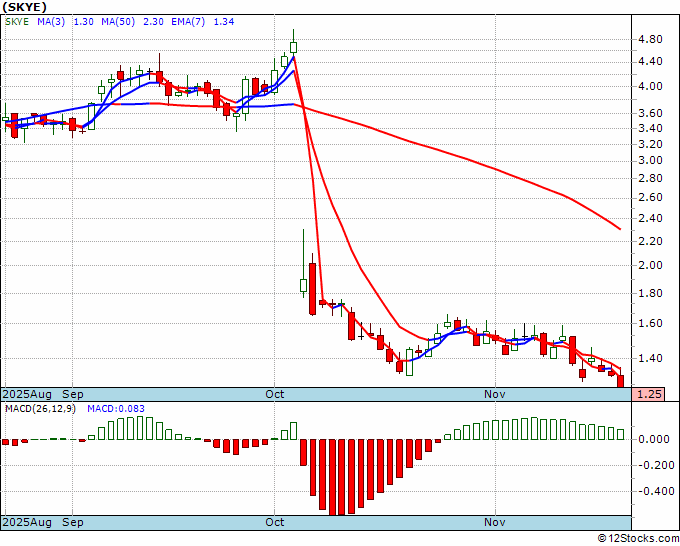Click the 3.20 price axis label
The width and height of the screenshot is (680, 546).
click(650, 144)
